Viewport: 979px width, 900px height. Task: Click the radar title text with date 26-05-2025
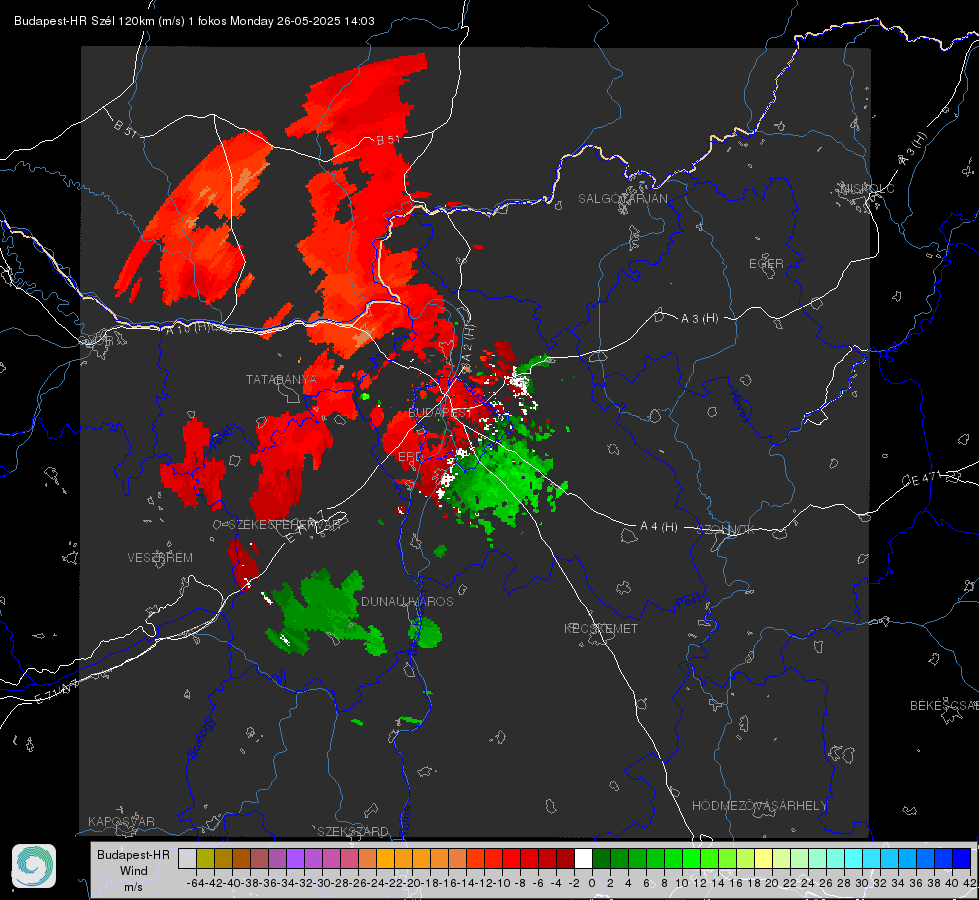[x=194, y=21]
